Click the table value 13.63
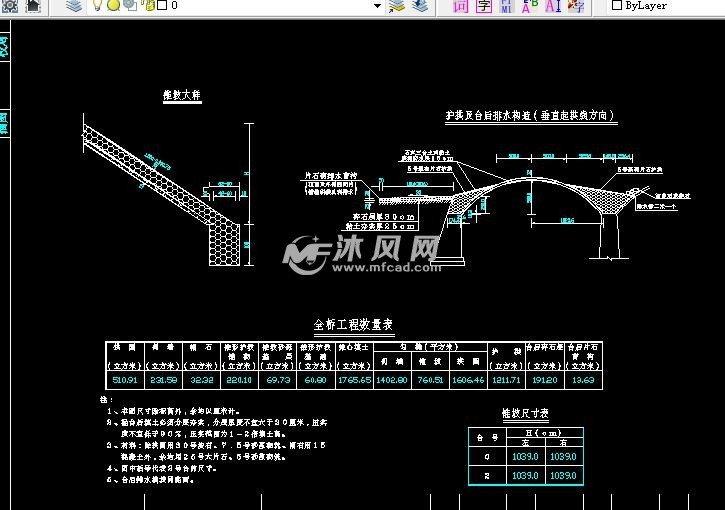This screenshot has height=510, width=725. tap(583, 380)
